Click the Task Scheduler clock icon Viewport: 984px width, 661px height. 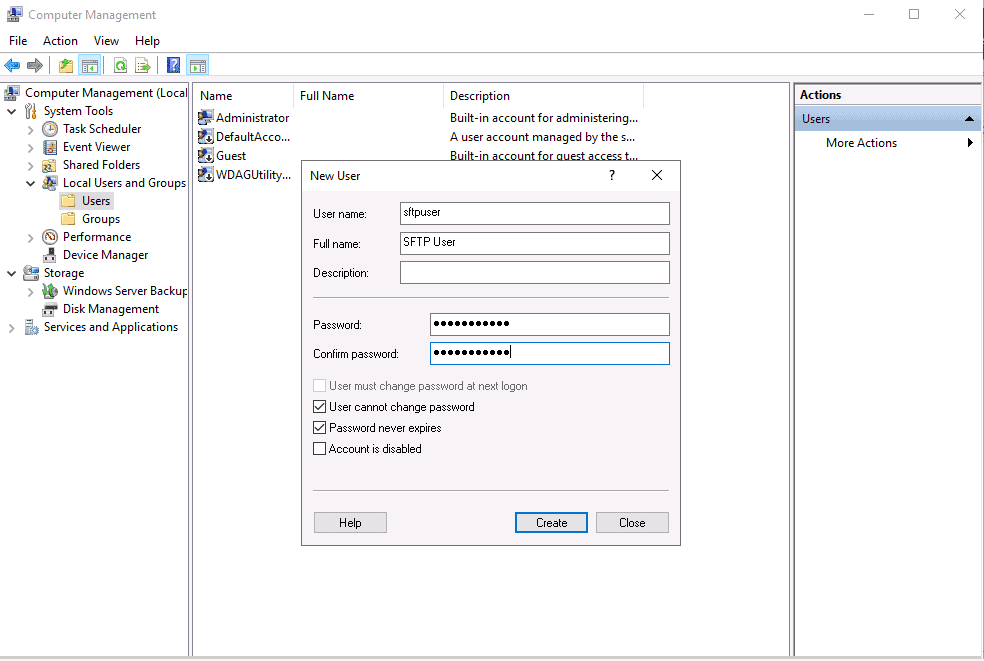(x=50, y=129)
